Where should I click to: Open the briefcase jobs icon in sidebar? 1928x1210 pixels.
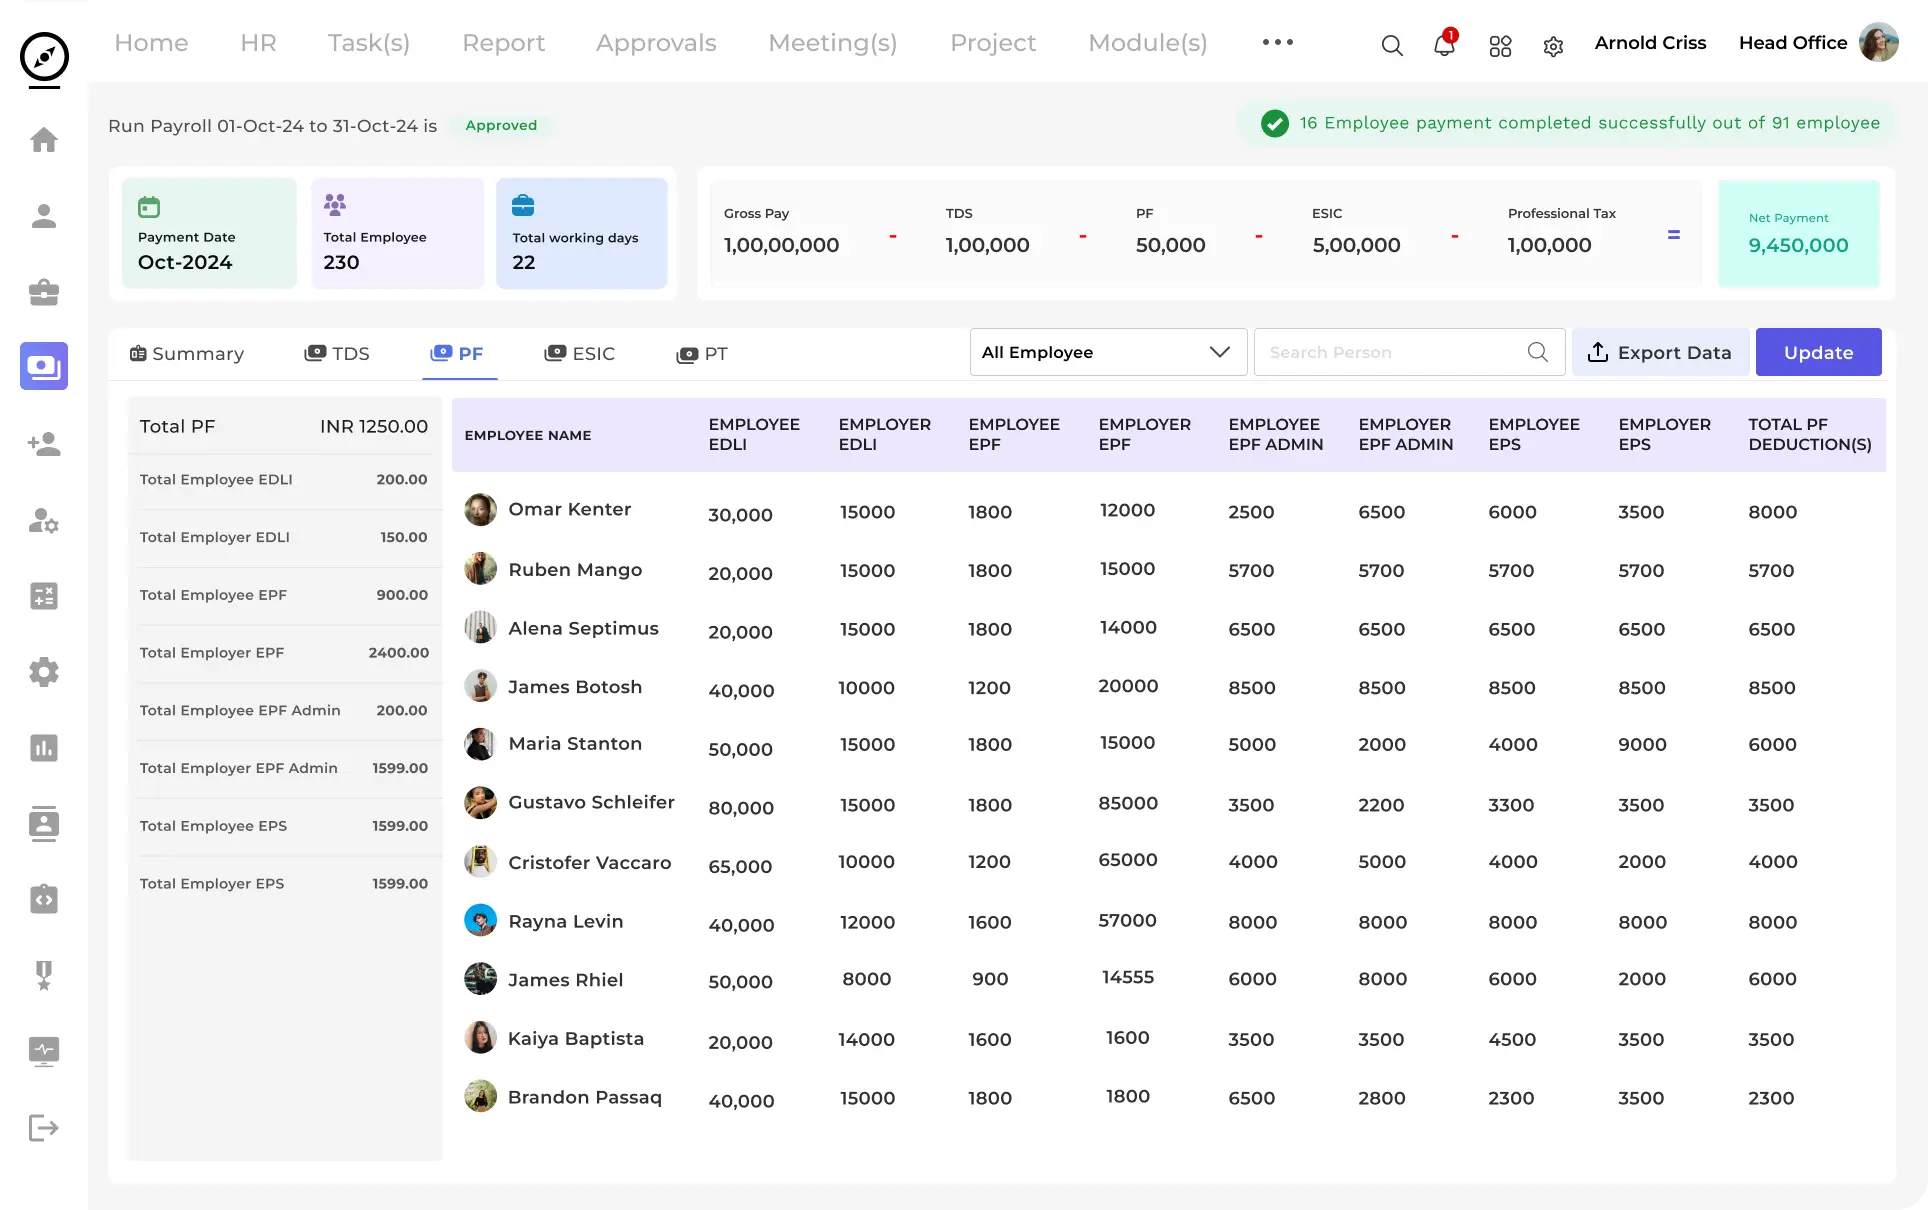tap(44, 292)
